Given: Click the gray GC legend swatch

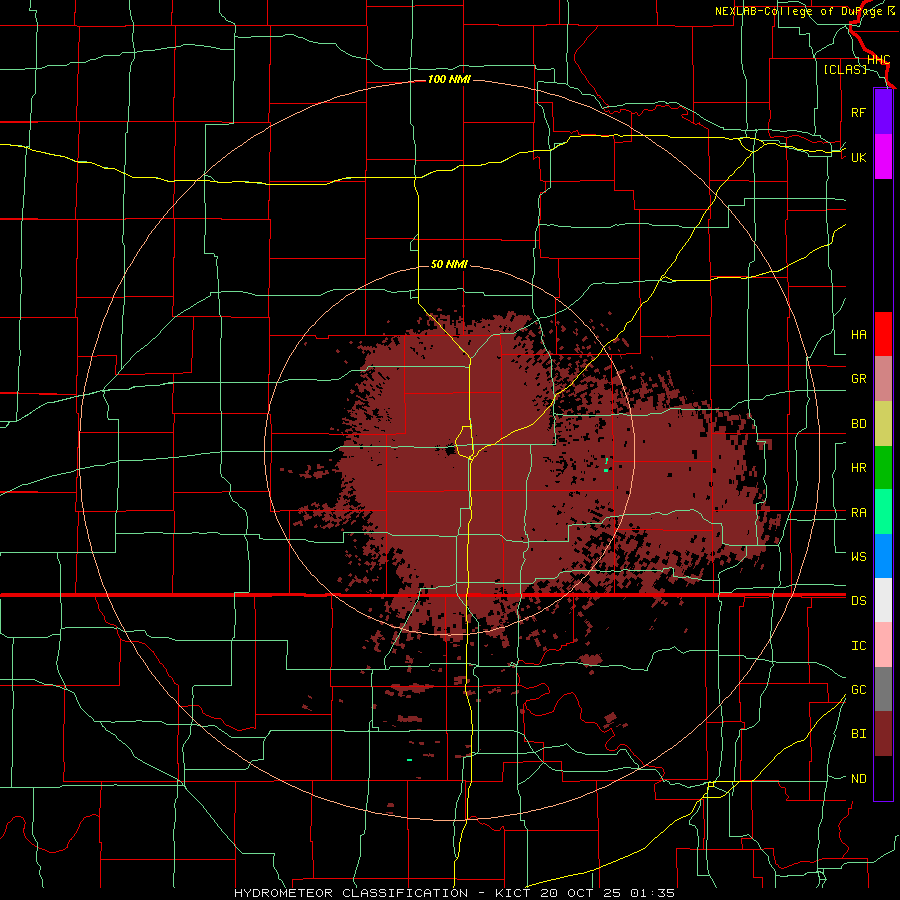Looking at the screenshot, I should [883, 689].
